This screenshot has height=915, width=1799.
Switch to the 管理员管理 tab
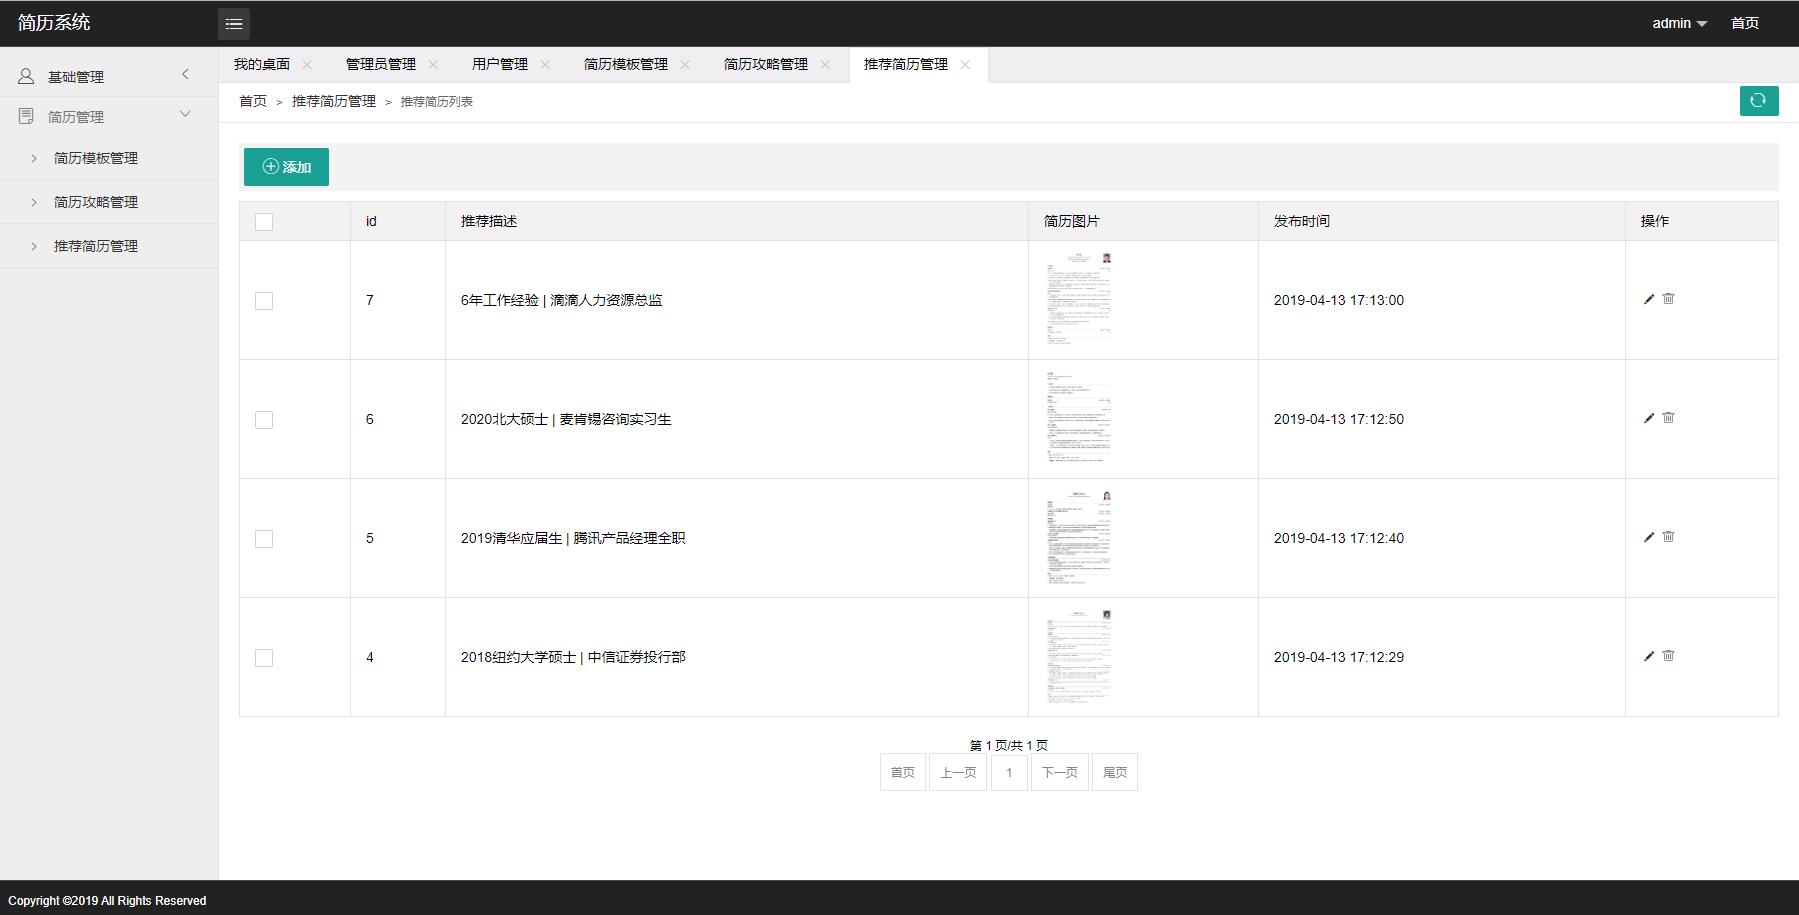click(381, 64)
